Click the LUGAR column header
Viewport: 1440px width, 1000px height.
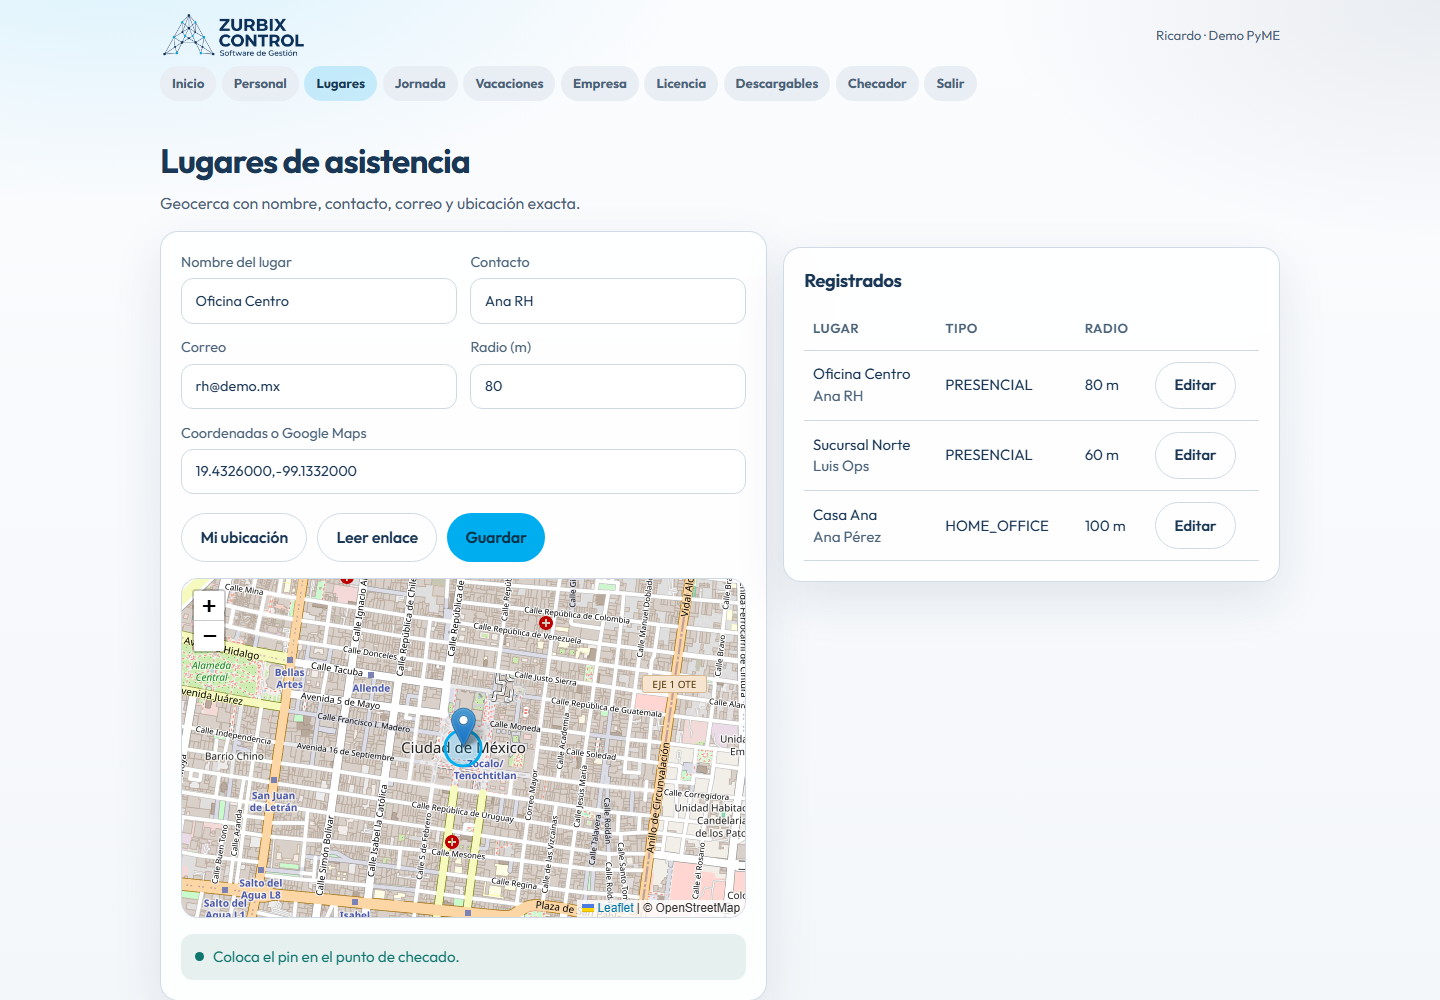(836, 328)
